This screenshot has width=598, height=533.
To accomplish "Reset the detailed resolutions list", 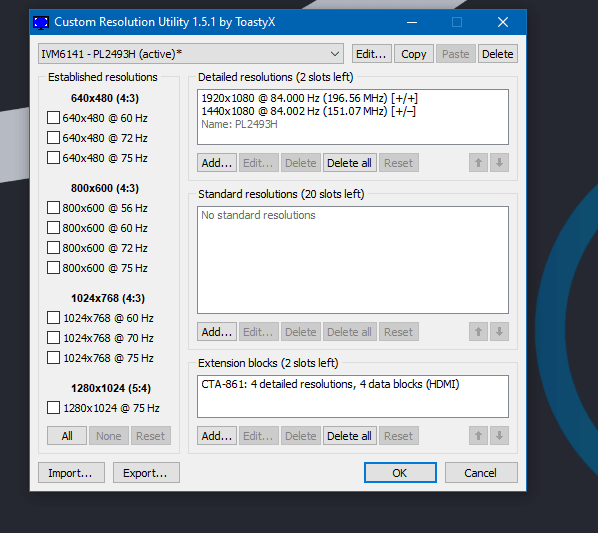I will pos(399,163).
